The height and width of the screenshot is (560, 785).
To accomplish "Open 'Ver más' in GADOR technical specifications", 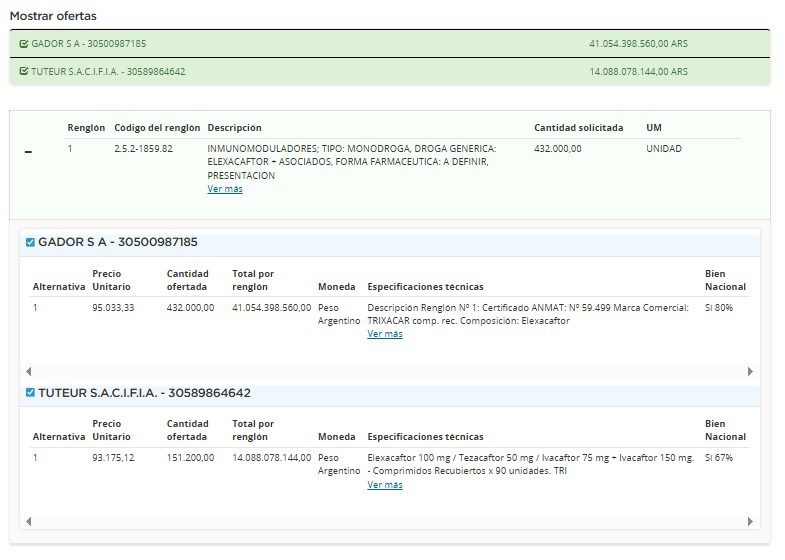I will click(385, 334).
